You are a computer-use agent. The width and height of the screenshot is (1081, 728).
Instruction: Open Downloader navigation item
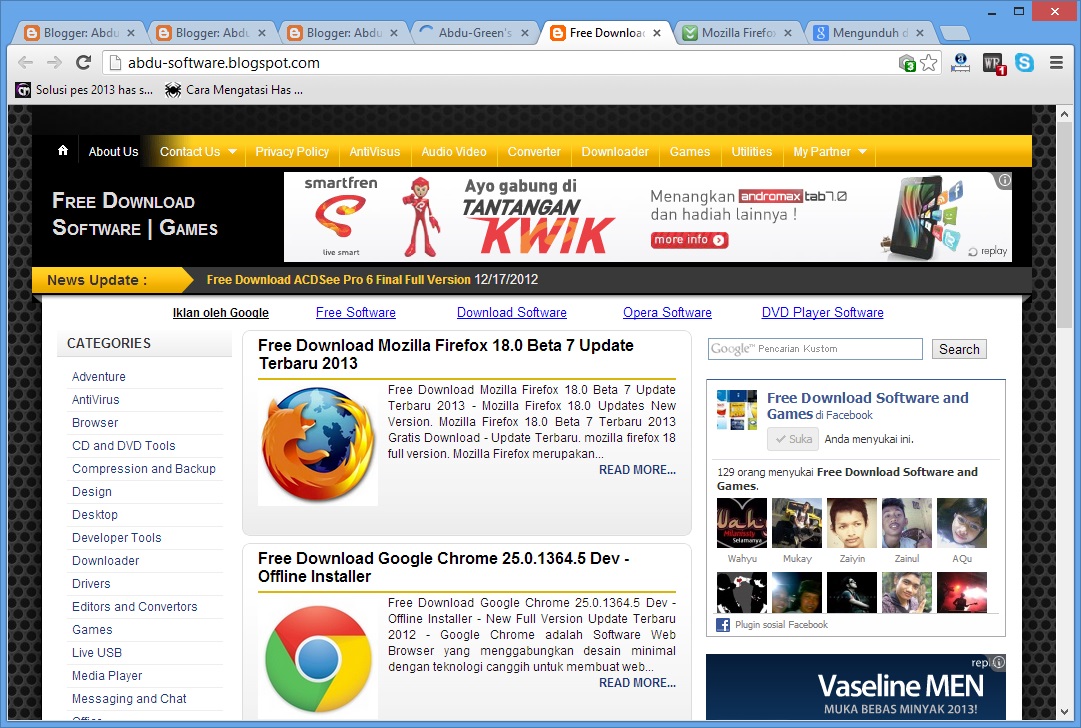[x=615, y=152]
